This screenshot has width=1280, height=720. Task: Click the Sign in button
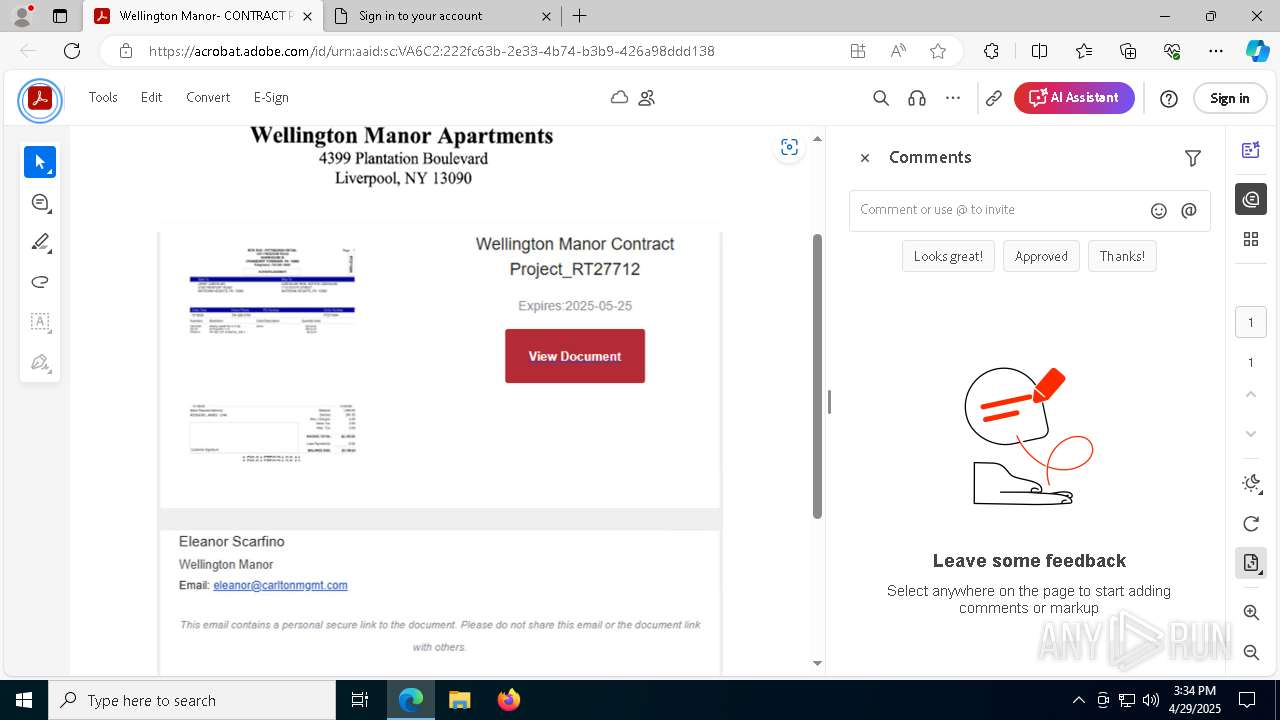click(1230, 98)
